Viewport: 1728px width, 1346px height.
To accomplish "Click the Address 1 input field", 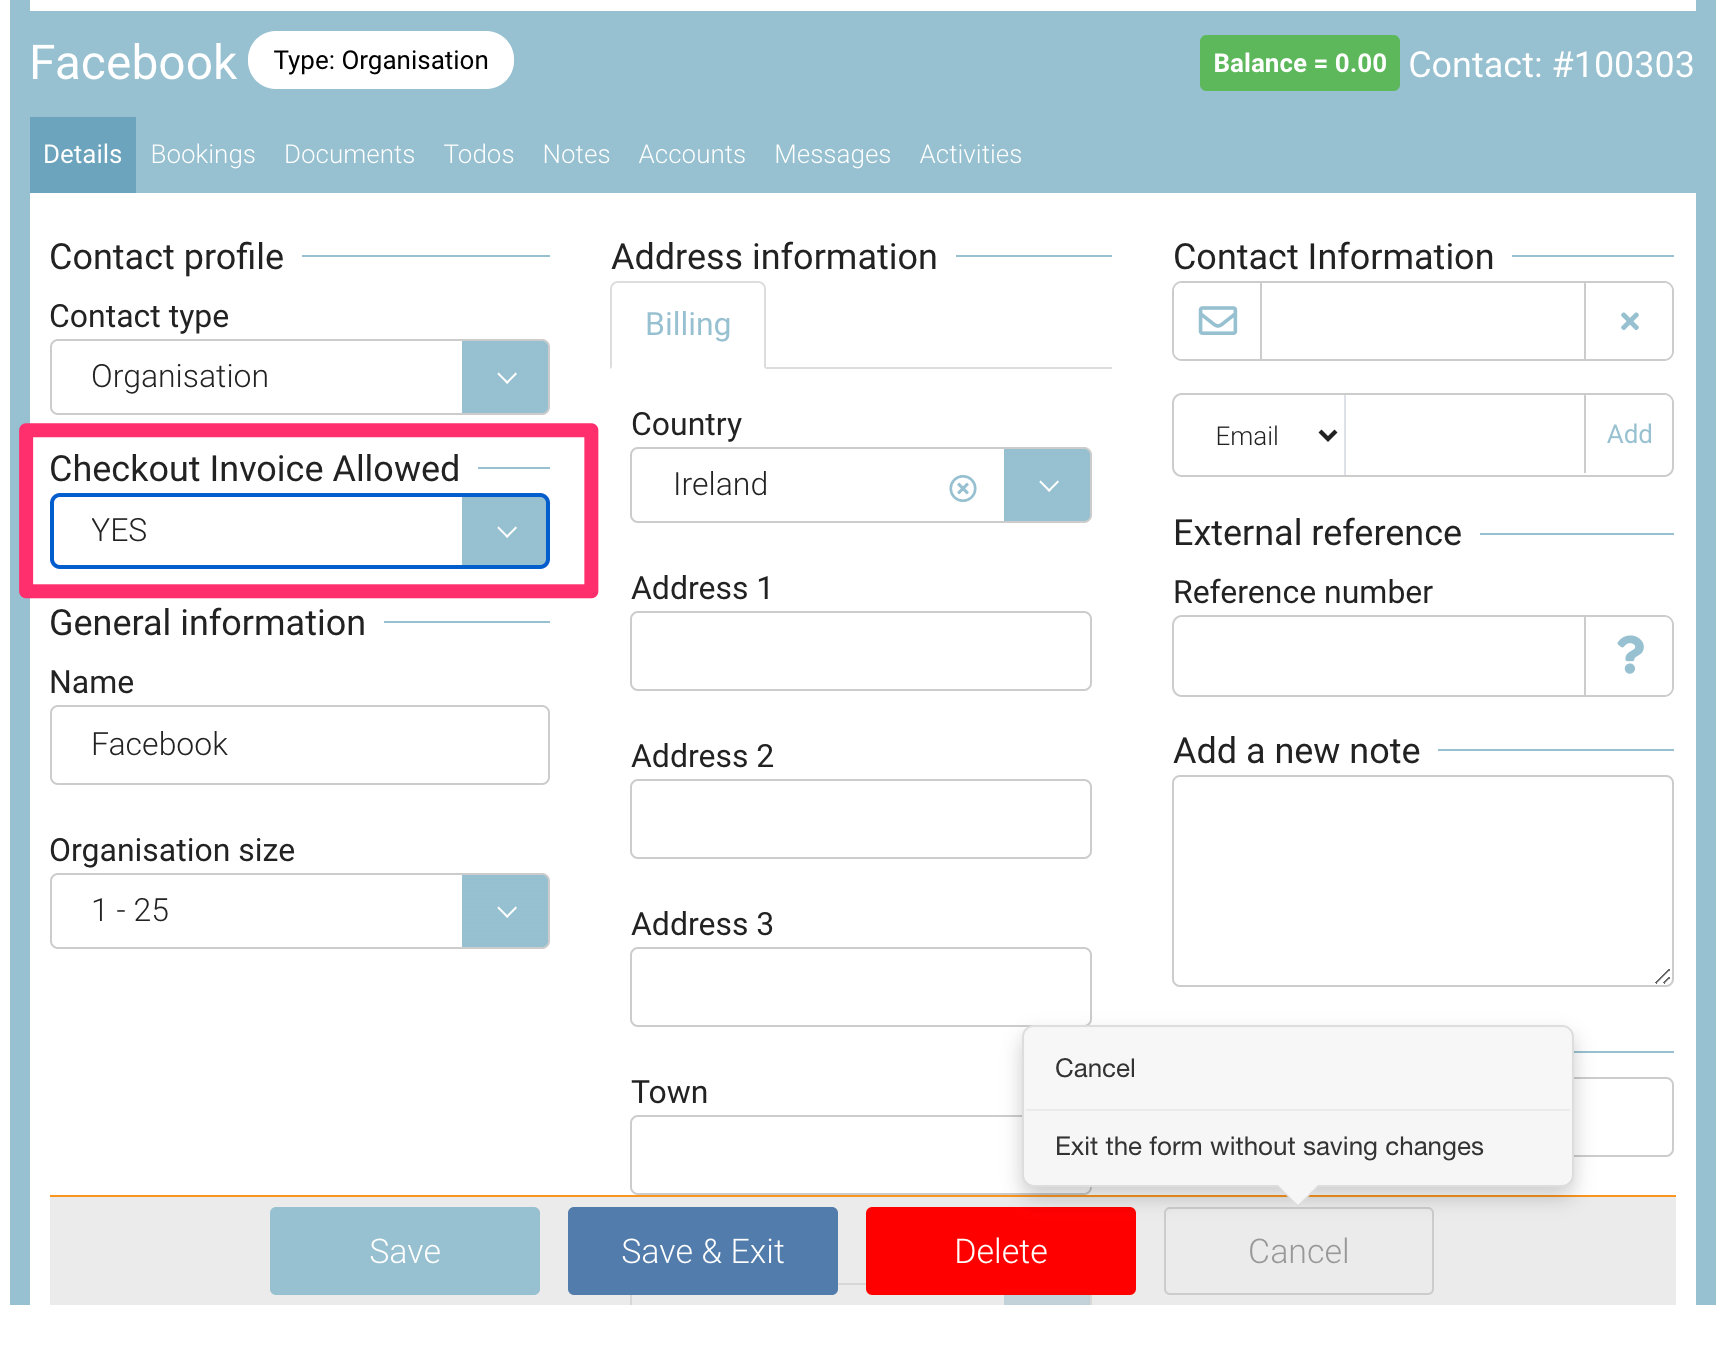I will 860,651.
